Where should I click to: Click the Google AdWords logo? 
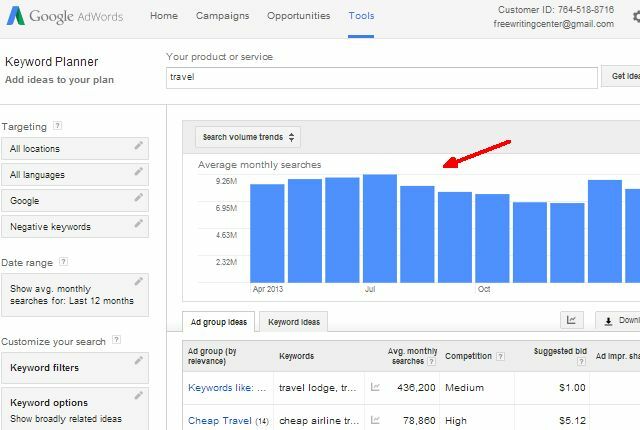pyautogui.click(x=64, y=16)
